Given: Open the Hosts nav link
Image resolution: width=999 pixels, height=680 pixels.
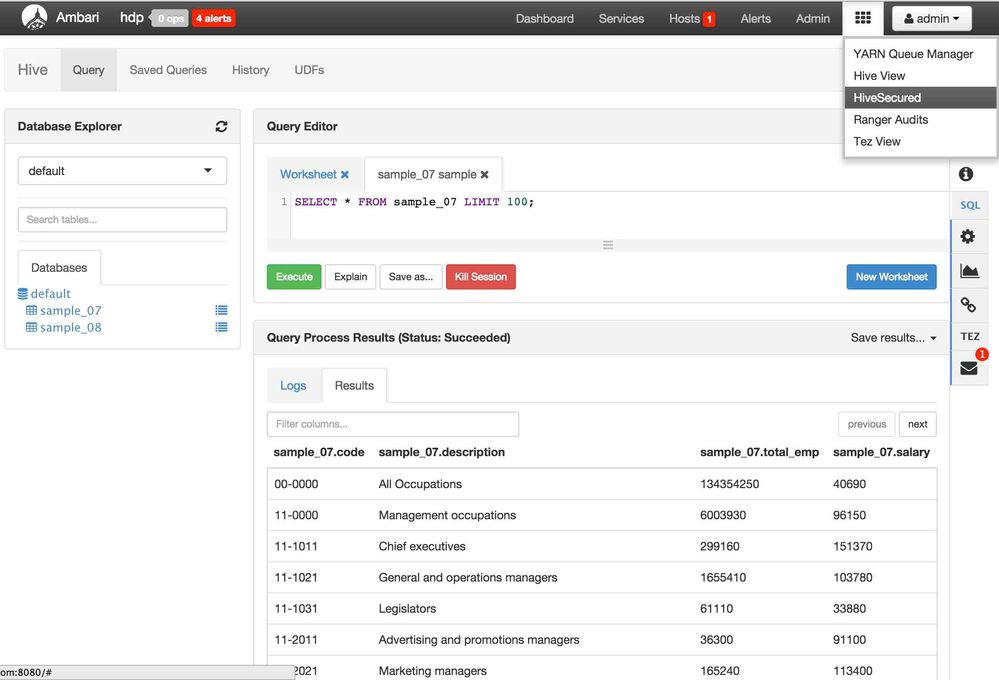Looking at the screenshot, I should point(684,19).
